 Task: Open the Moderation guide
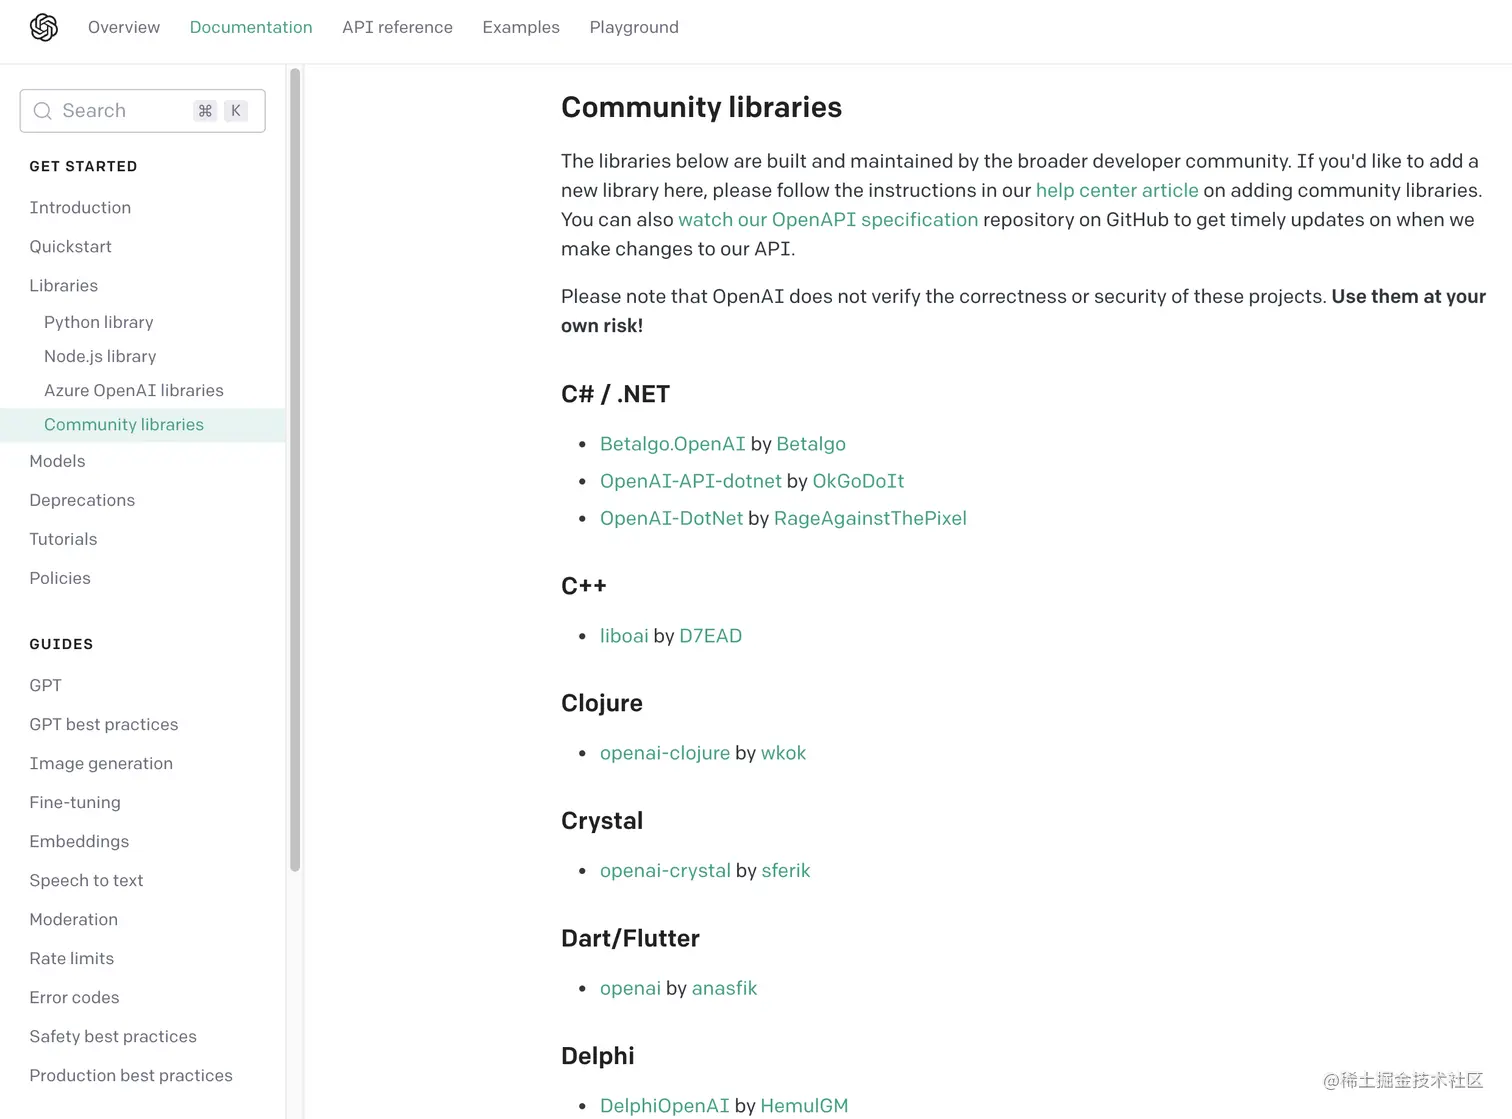(x=73, y=919)
